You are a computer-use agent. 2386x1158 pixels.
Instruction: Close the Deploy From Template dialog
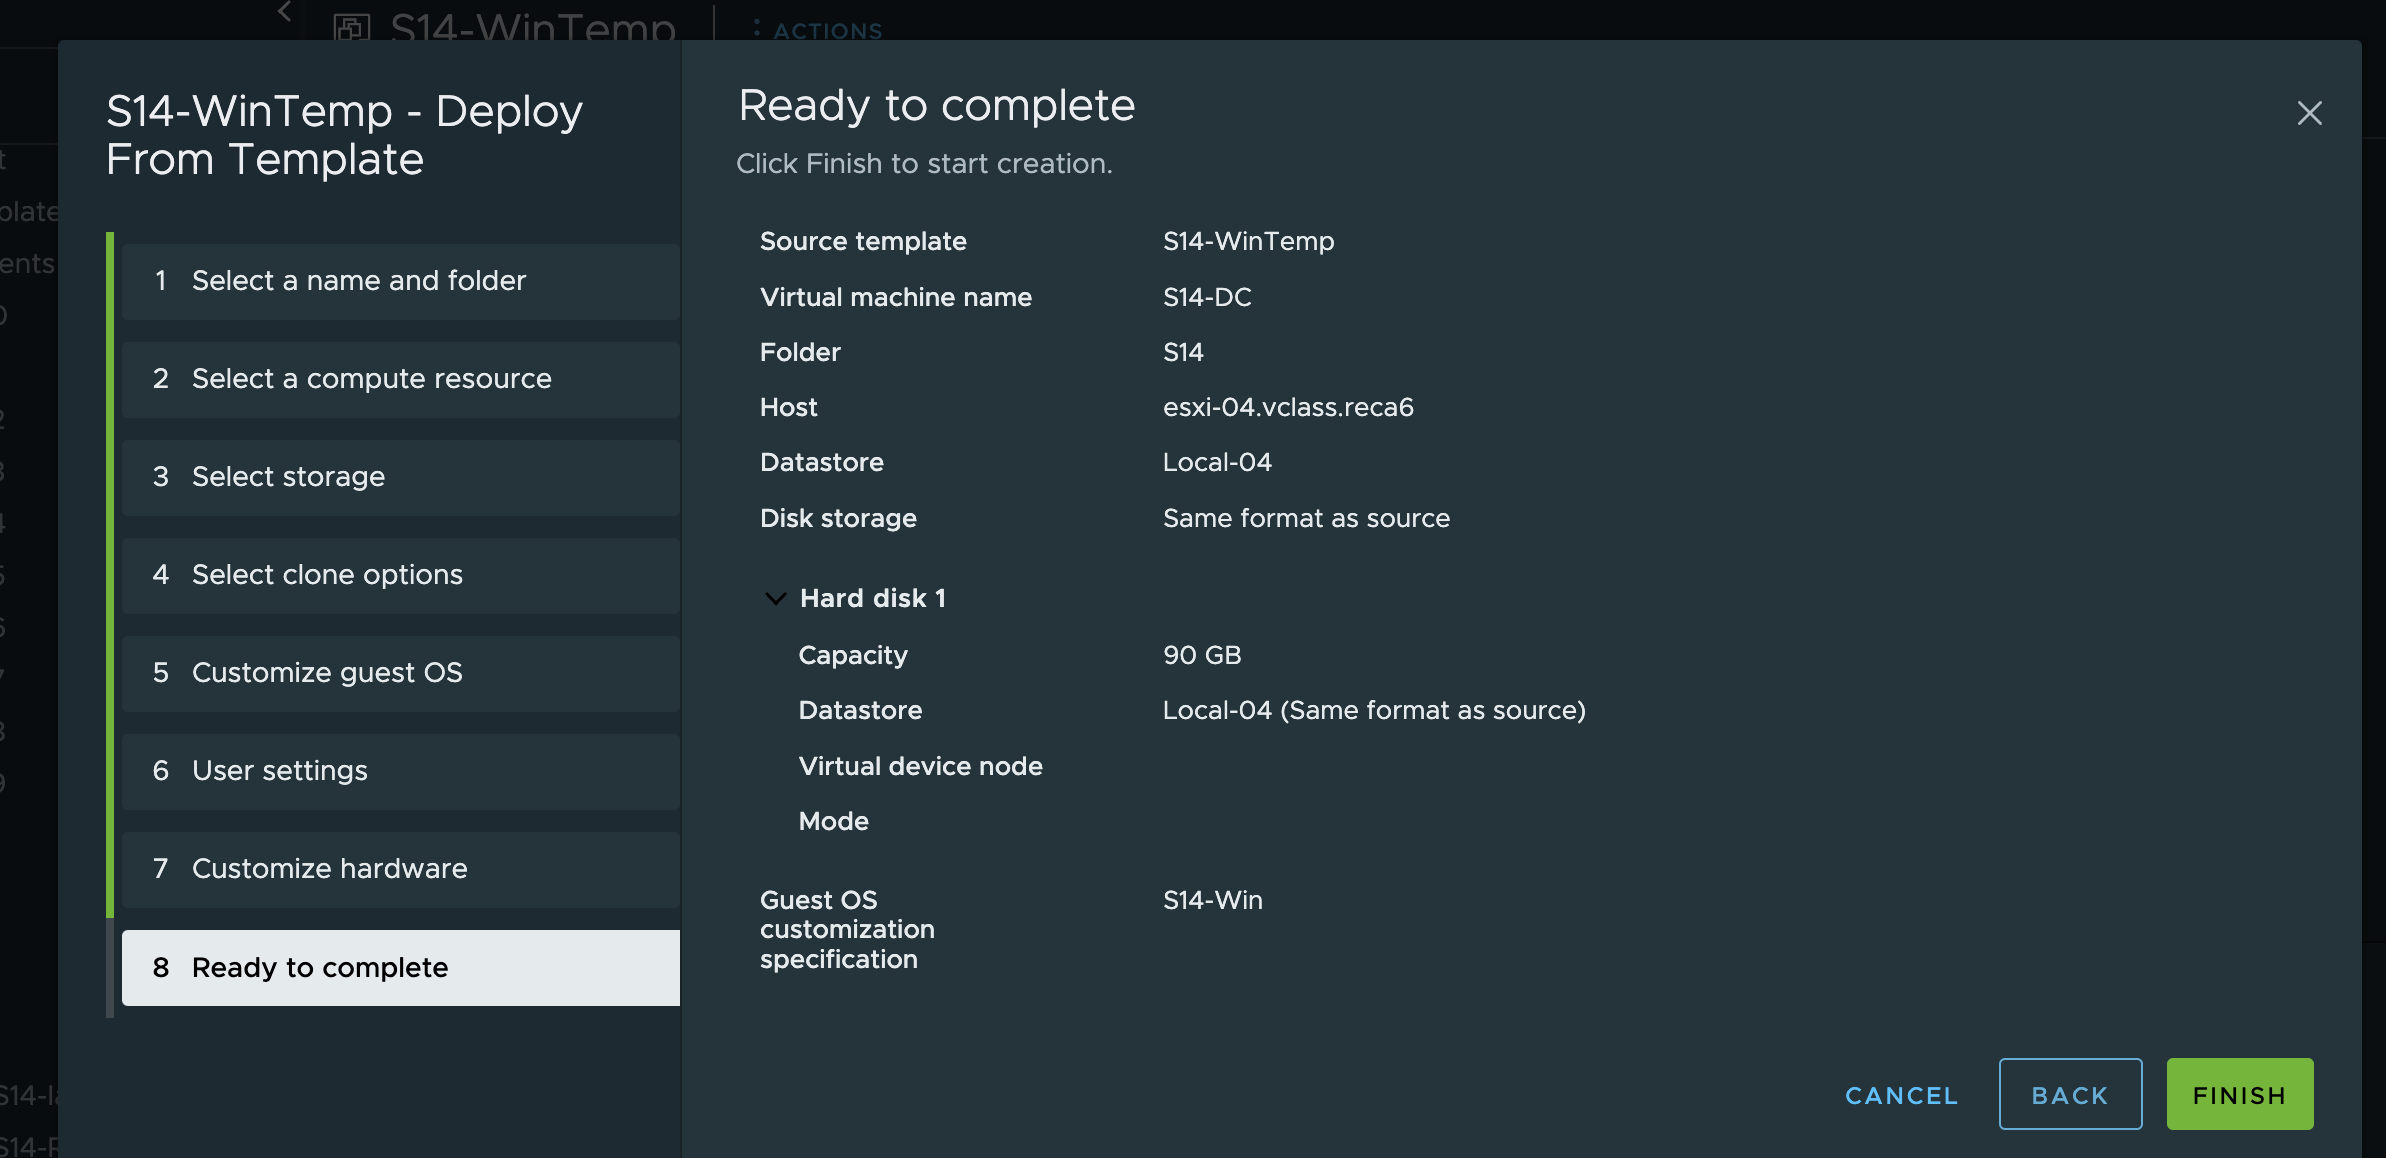(x=2309, y=113)
